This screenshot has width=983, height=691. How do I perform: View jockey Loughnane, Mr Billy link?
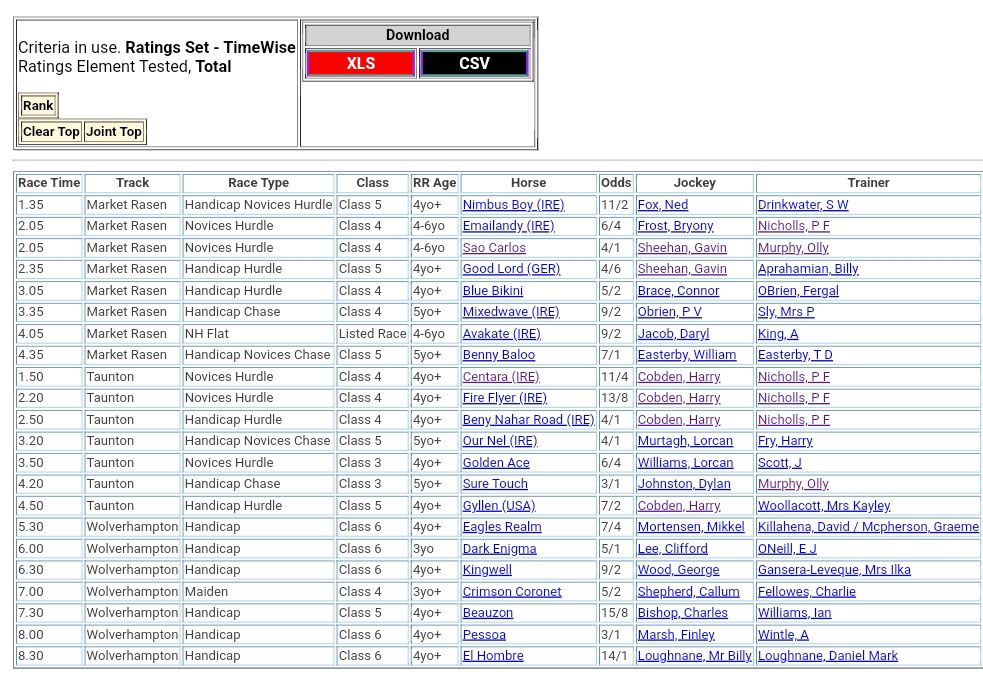tap(694, 656)
